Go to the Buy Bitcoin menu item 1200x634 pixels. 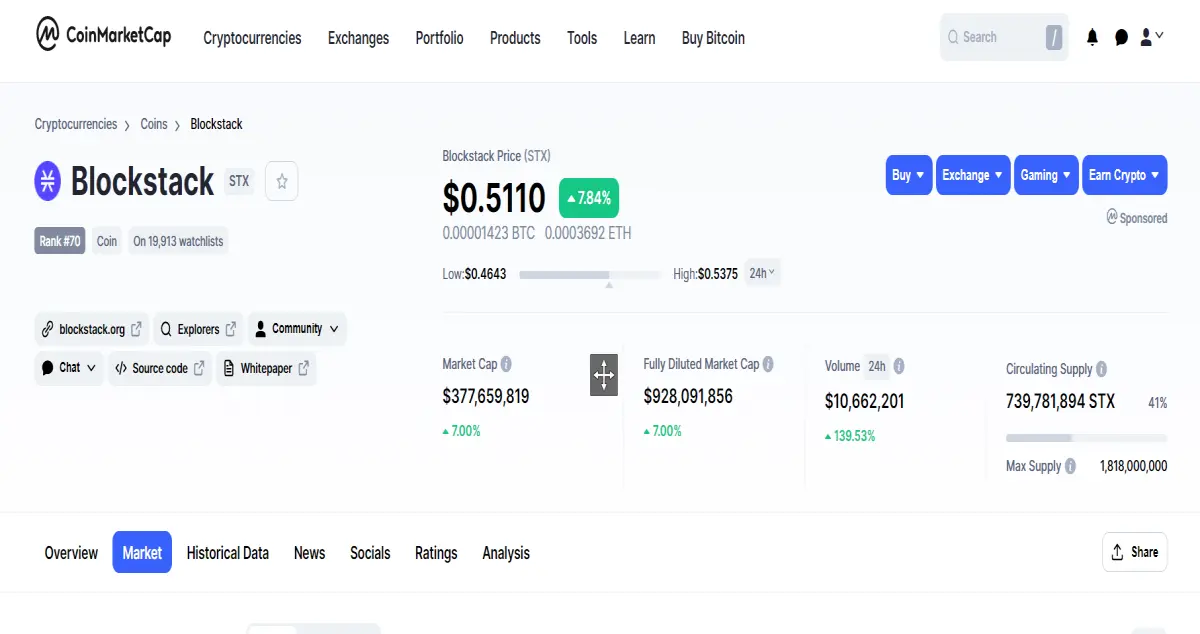pos(713,38)
